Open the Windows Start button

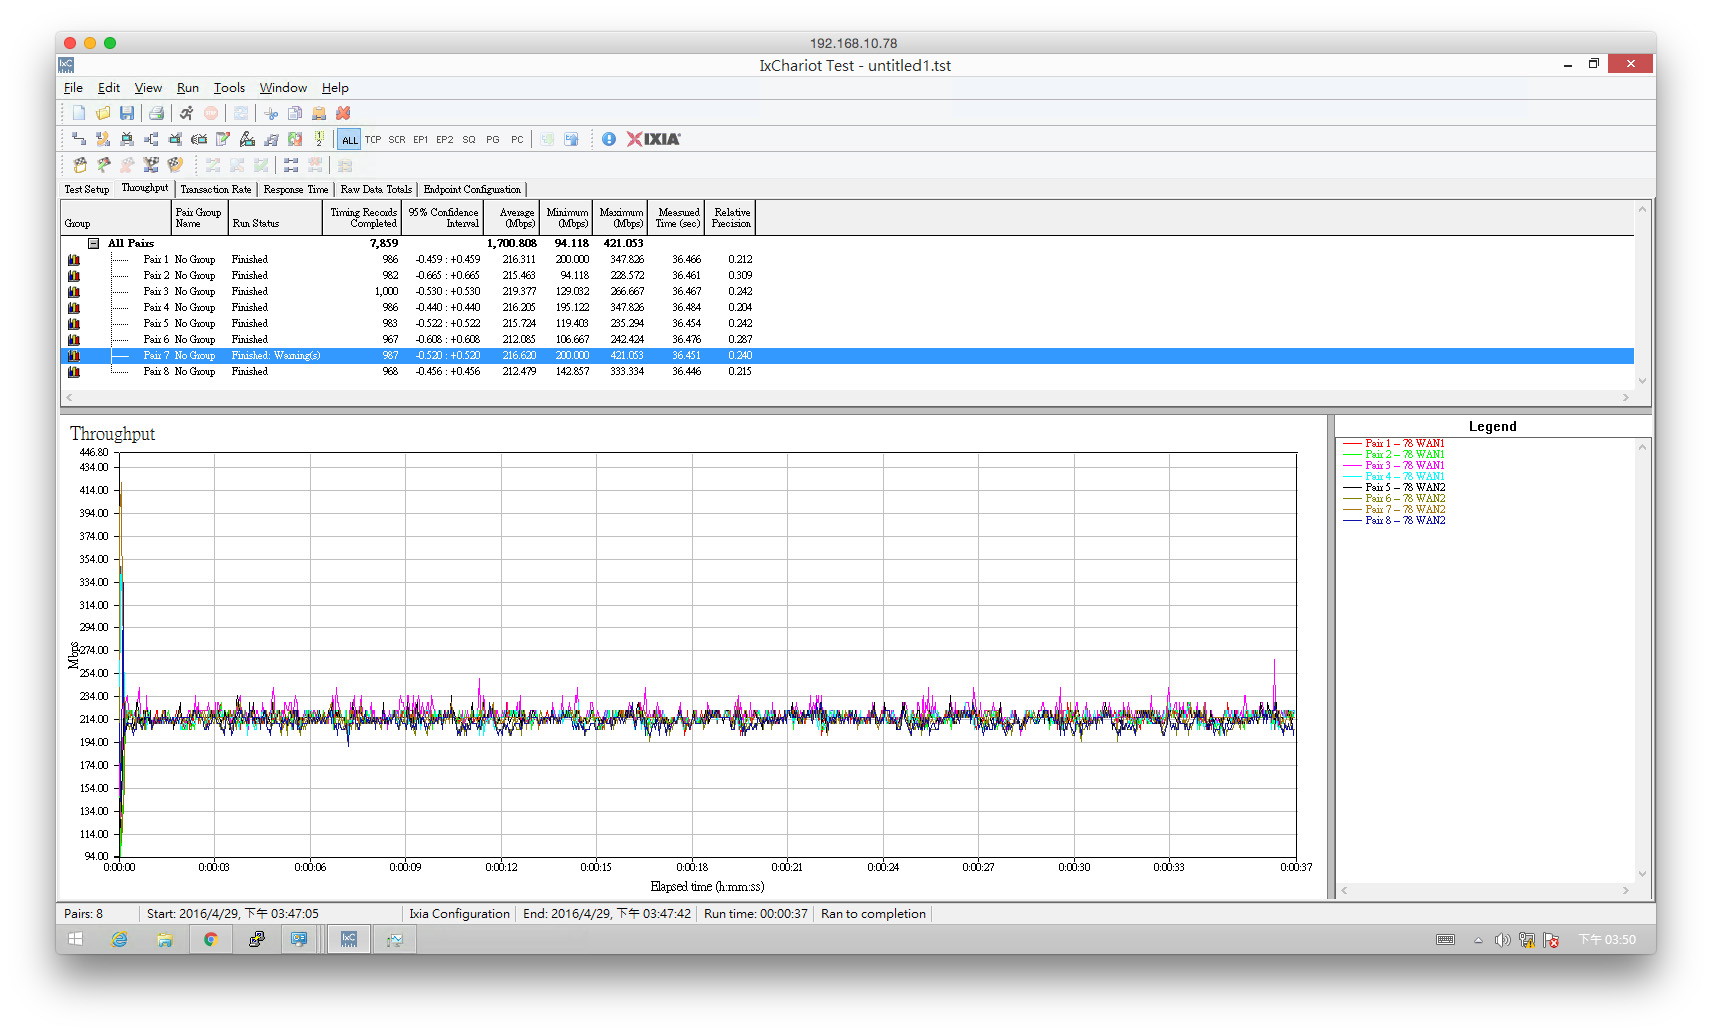[75, 939]
